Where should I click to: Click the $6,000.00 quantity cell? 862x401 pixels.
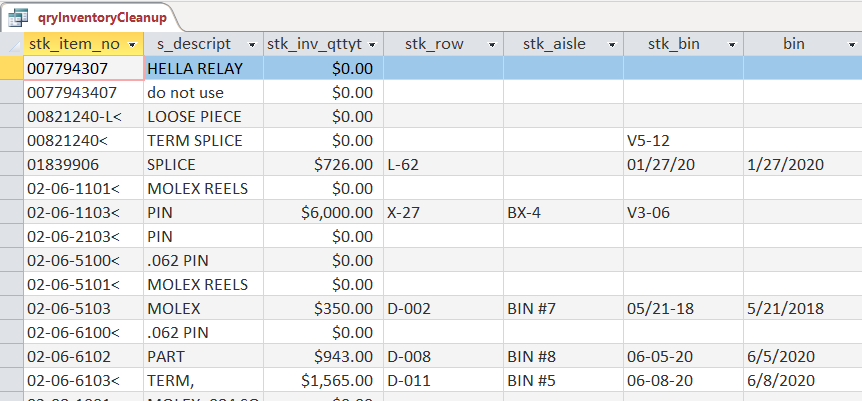(322, 212)
